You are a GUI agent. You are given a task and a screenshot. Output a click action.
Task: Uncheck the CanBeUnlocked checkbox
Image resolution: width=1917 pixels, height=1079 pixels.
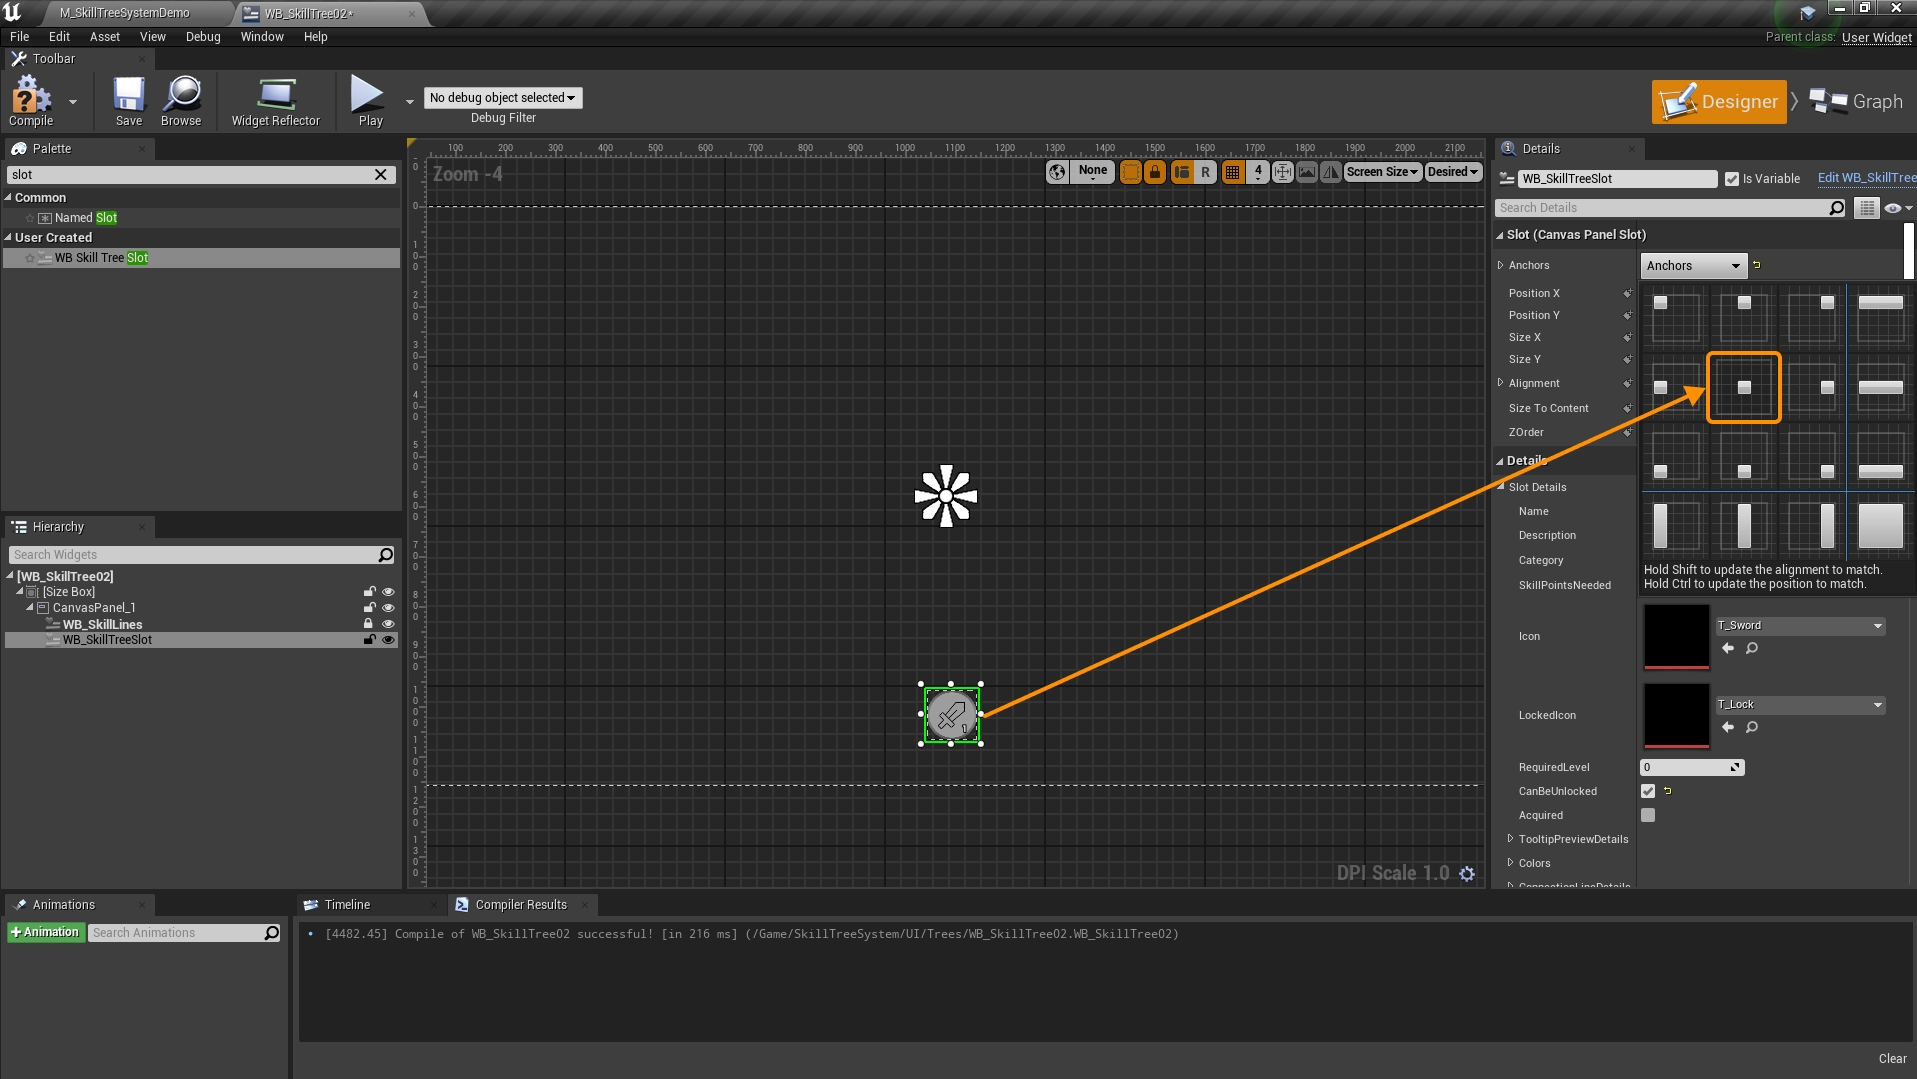tap(1648, 791)
